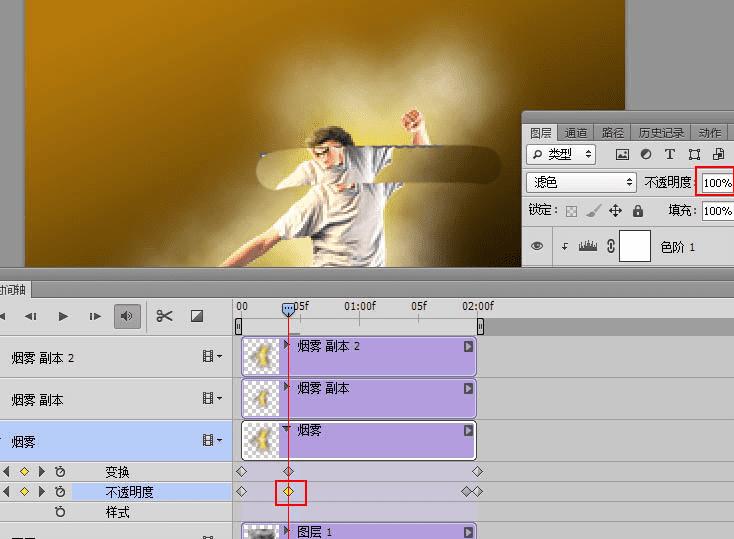The width and height of the screenshot is (734, 539).
Task: Click the 不透明度 opacity value field
Action: click(x=717, y=183)
